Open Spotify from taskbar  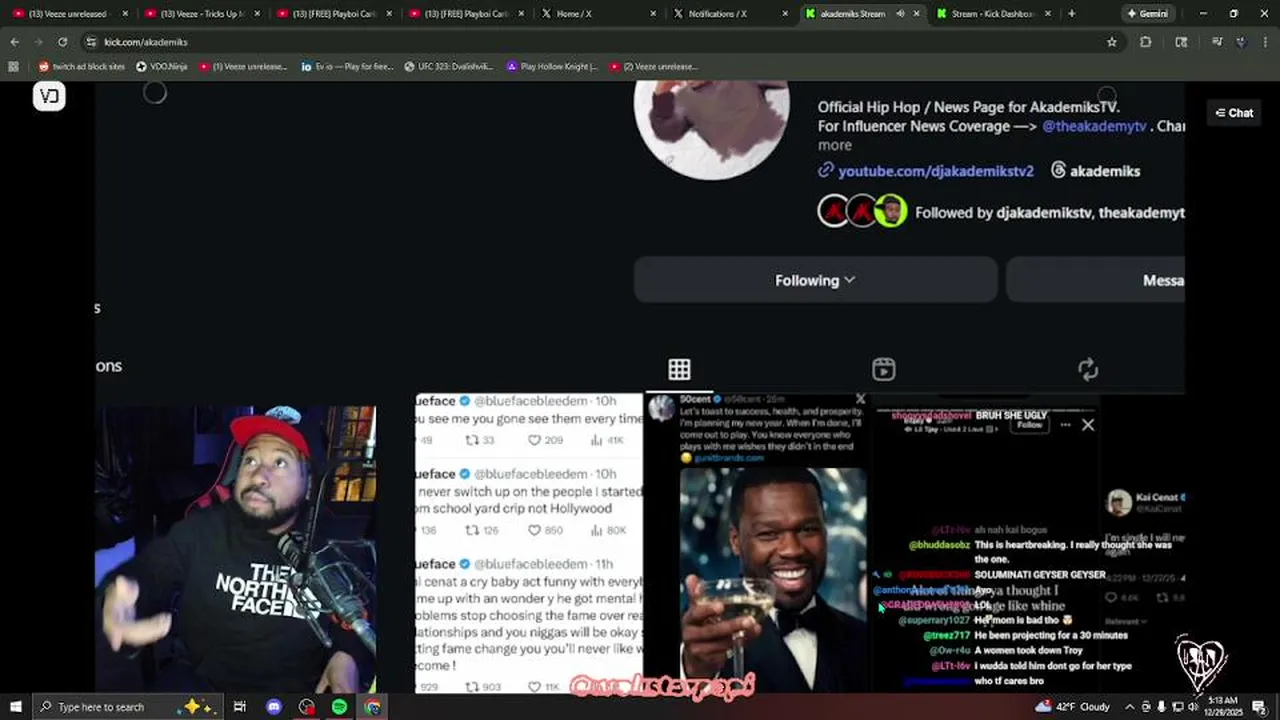tap(339, 707)
